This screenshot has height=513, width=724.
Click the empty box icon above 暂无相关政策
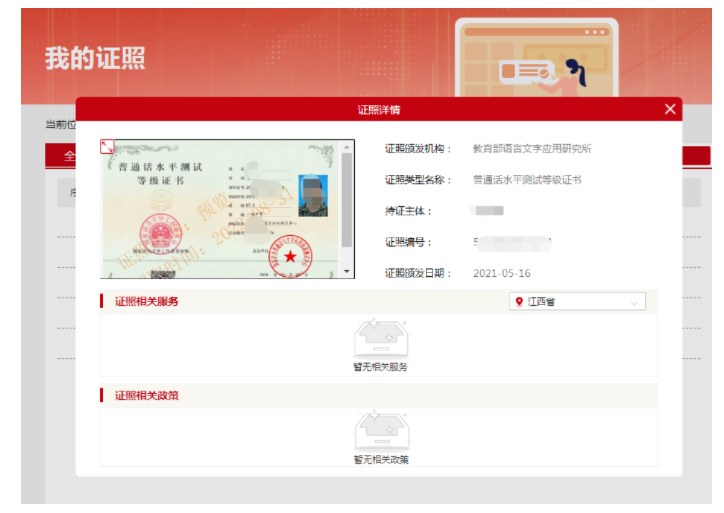coord(379,431)
